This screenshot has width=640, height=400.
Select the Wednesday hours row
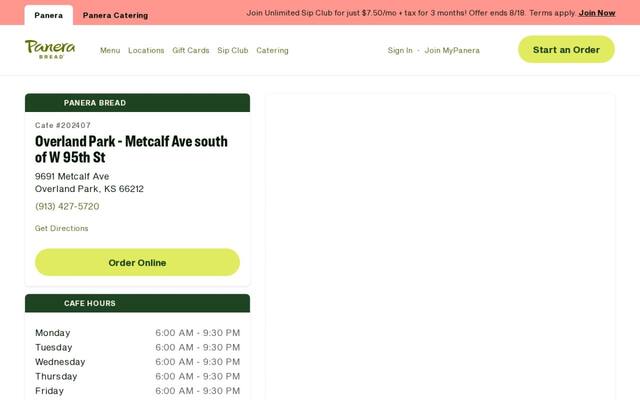pos(138,362)
